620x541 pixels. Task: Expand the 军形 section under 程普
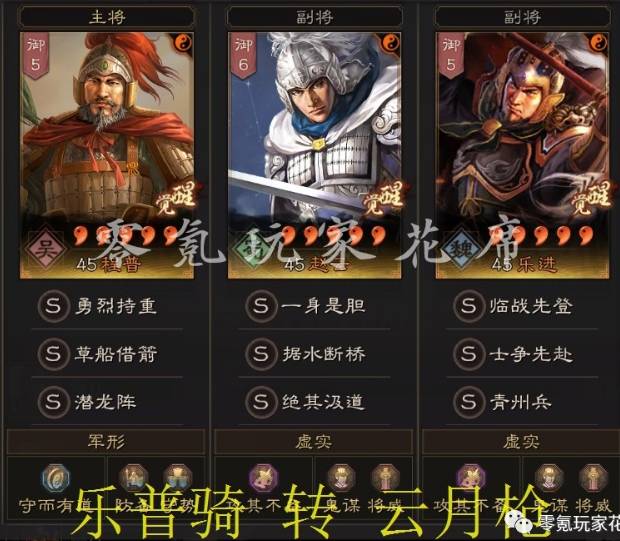tap(106, 441)
